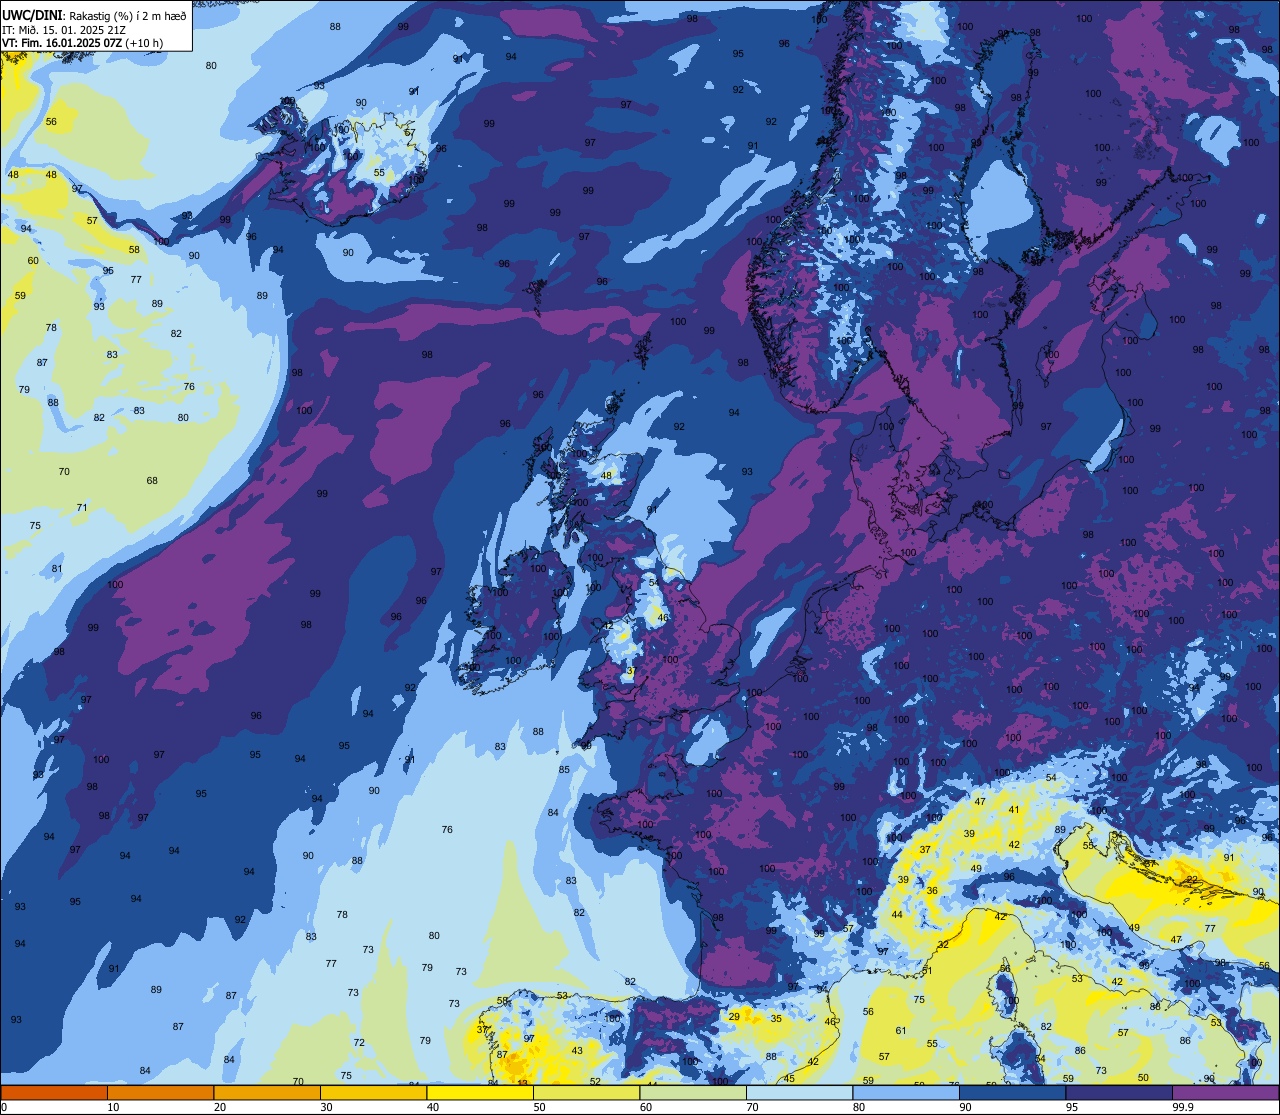The width and height of the screenshot is (1280, 1115).
Task: Click the pale blue 70–80 legend swatch
Action: point(799,1093)
